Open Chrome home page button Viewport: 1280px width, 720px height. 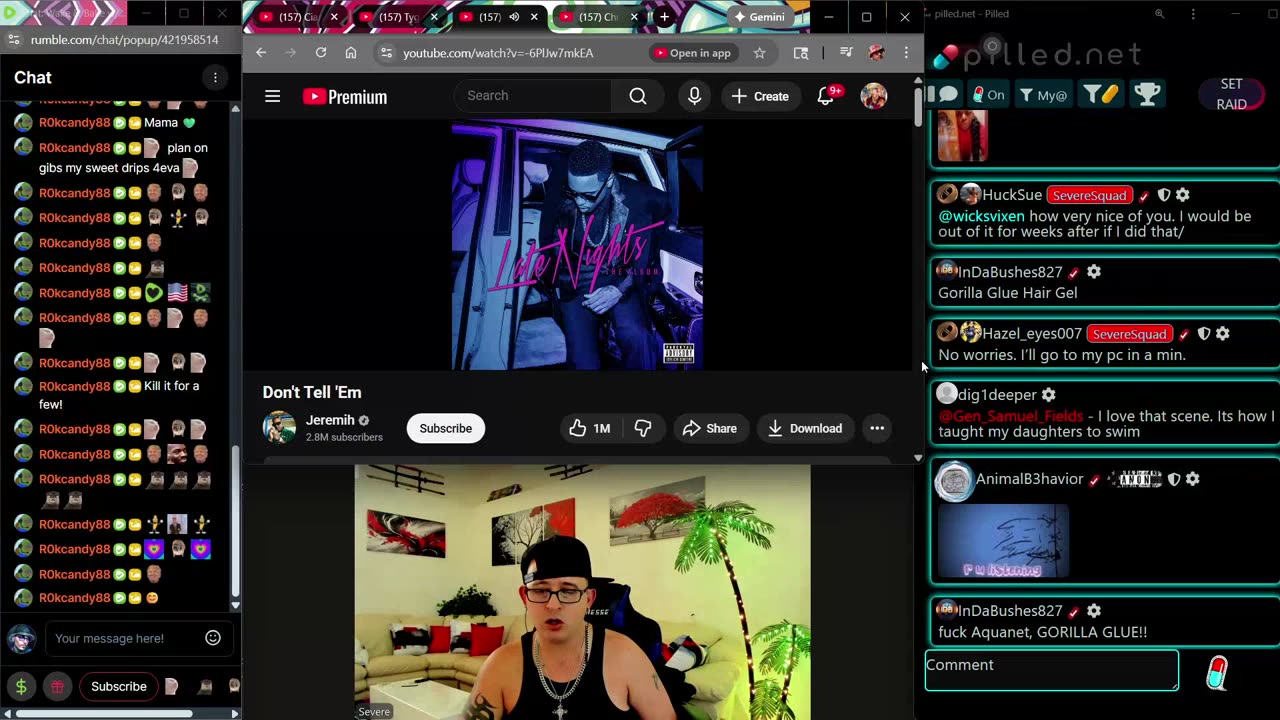tap(351, 52)
